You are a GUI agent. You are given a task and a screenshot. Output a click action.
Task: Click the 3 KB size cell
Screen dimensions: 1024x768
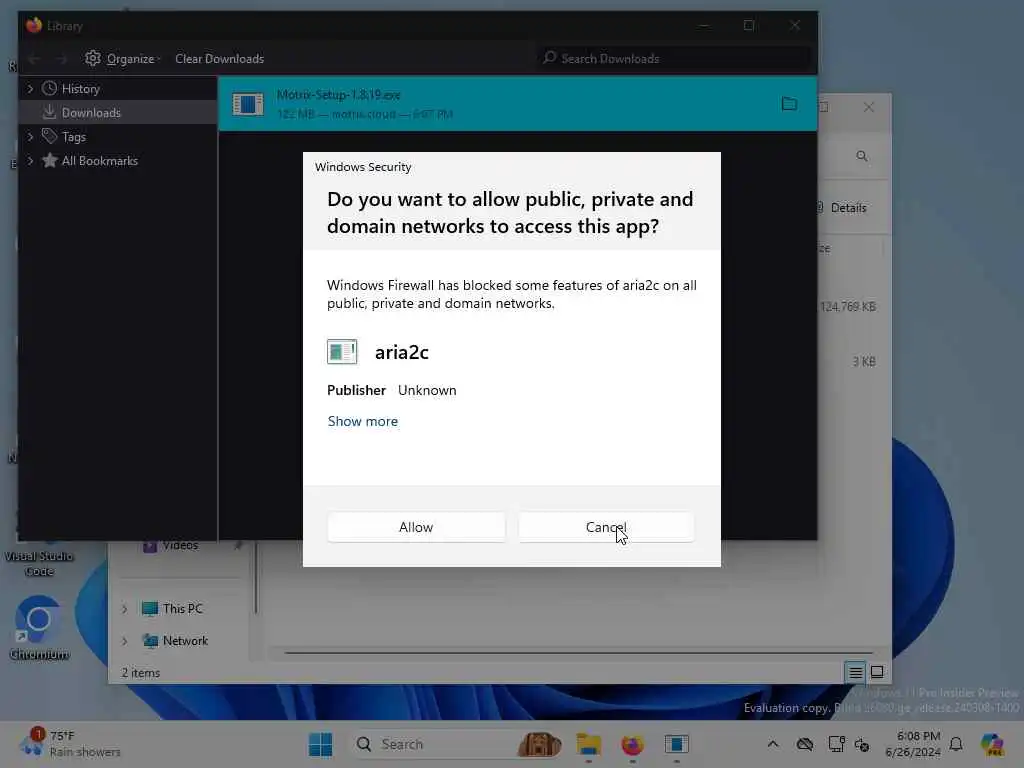click(863, 361)
